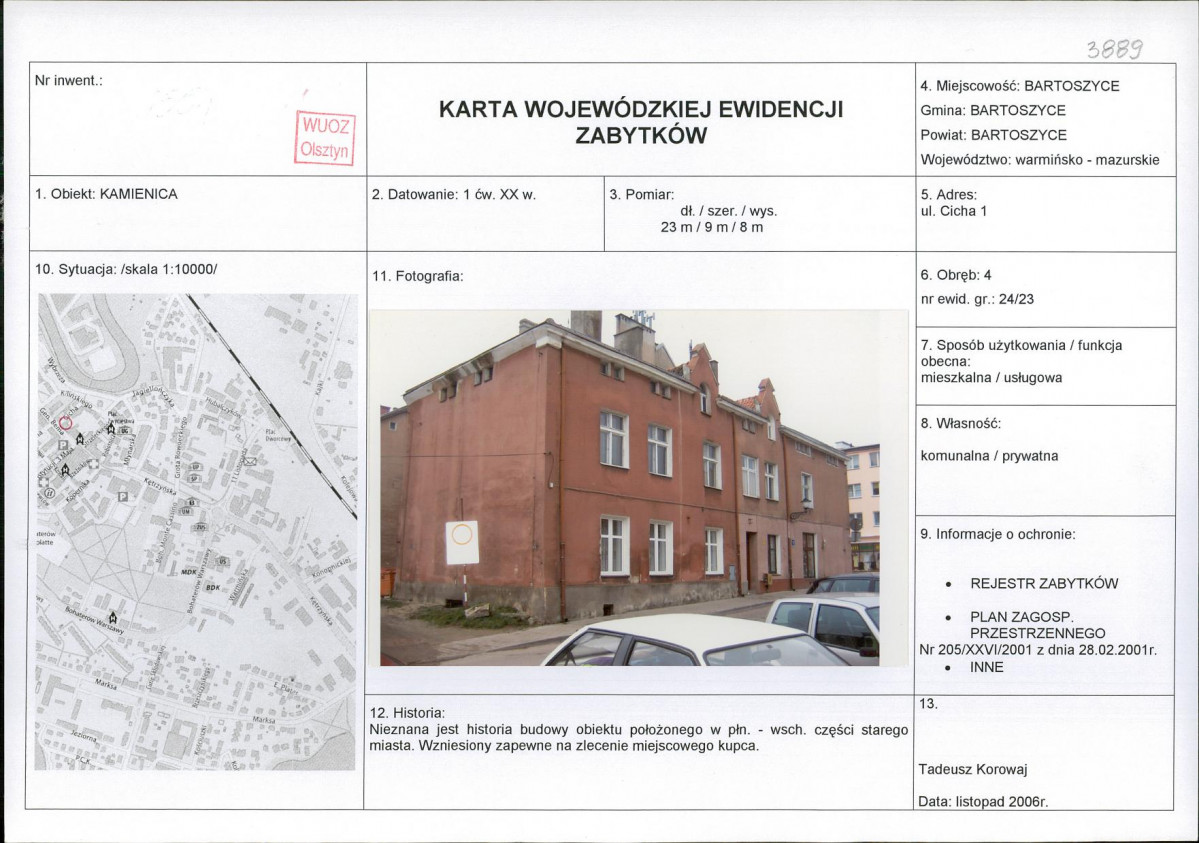Click "nr ewid. gr.: 24/23"

977,299
